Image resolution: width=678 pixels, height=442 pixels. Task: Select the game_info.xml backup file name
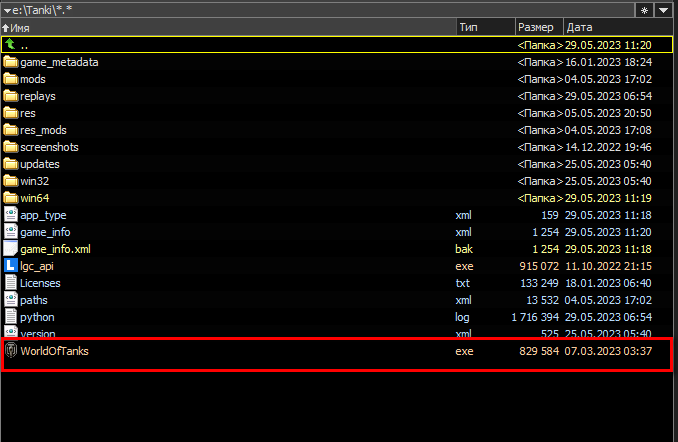click(x=55, y=249)
